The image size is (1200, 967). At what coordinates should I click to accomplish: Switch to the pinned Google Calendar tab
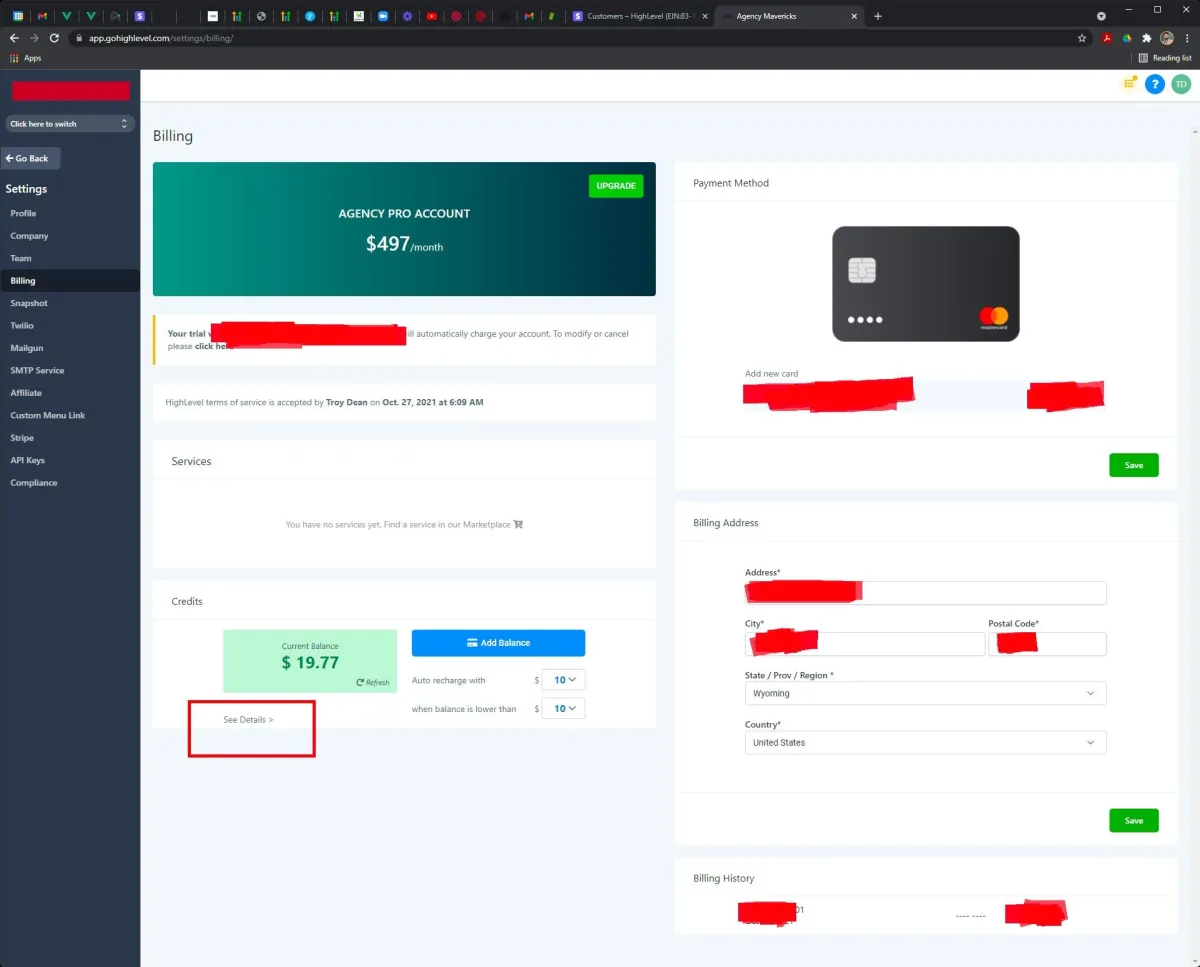[x=17, y=16]
